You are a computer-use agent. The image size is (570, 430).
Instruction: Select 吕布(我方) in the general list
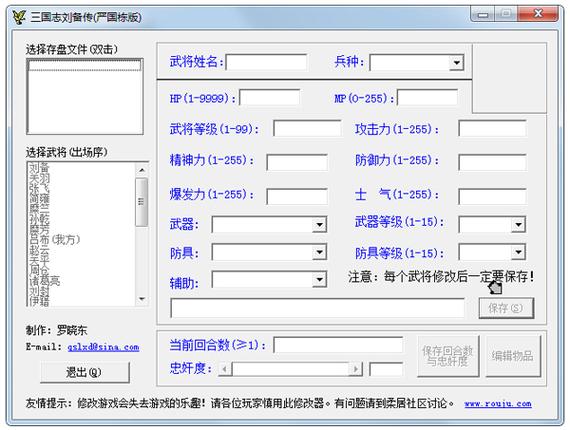click(x=55, y=240)
